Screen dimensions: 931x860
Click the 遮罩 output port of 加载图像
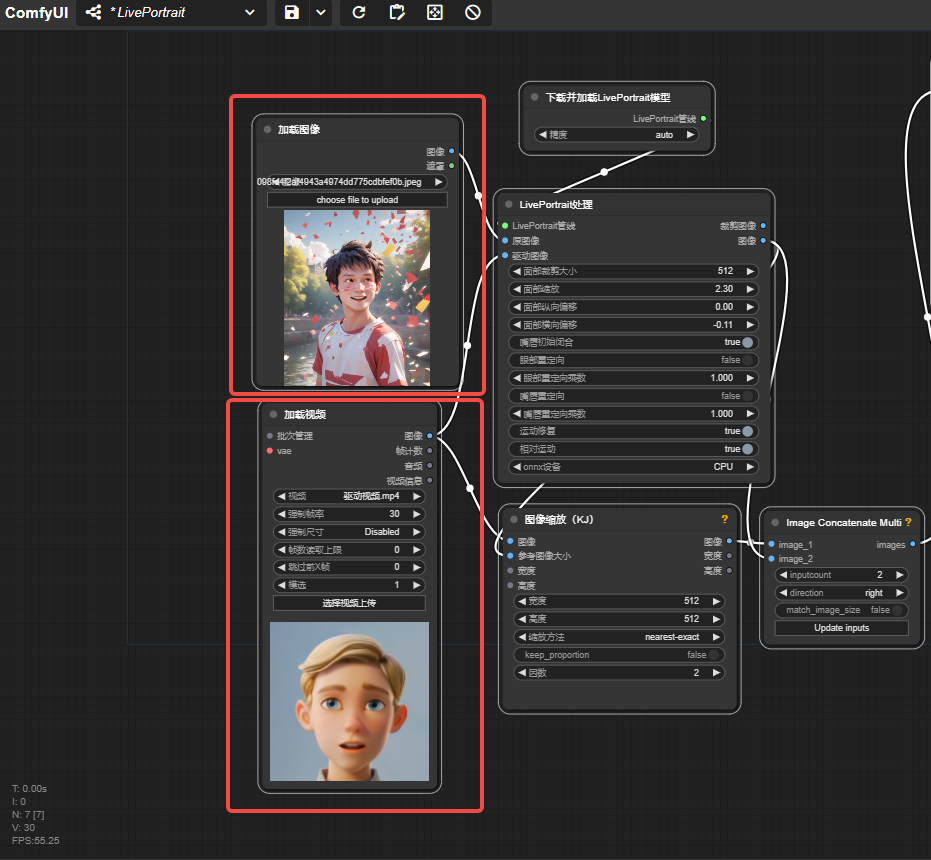click(451, 166)
